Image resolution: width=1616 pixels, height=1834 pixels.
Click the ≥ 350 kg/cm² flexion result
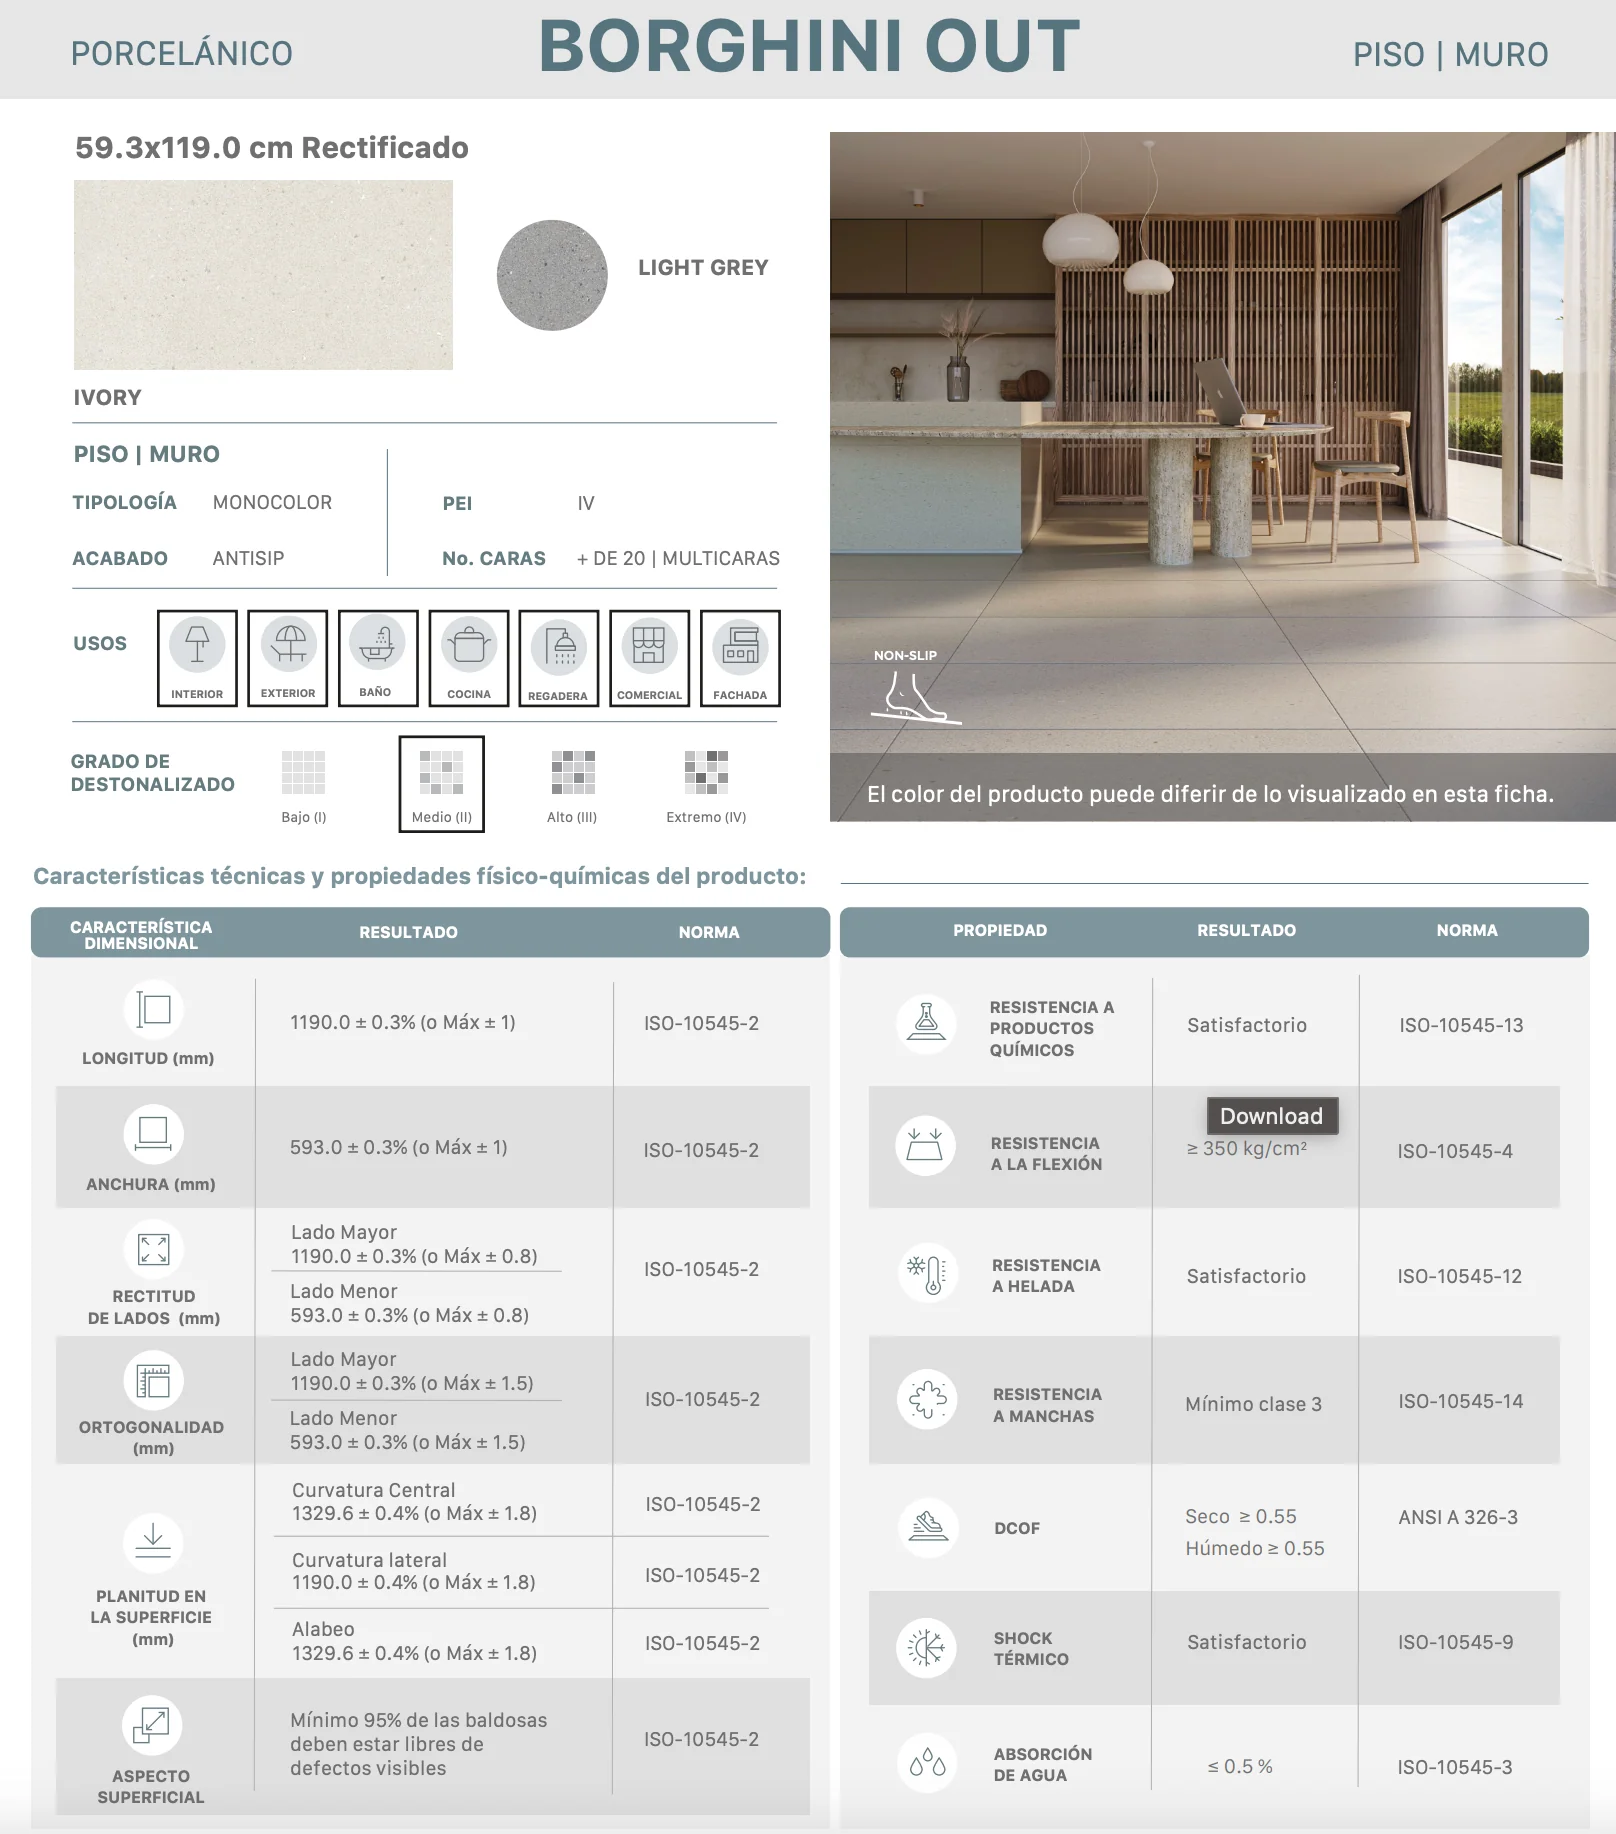[1247, 1149]
